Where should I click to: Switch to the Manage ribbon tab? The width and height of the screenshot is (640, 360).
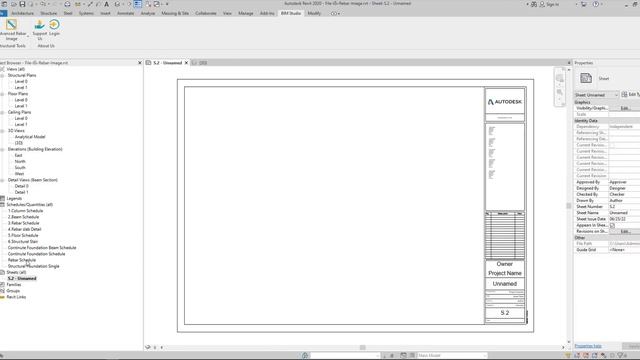pyautogui.click(x=246, y=13)
